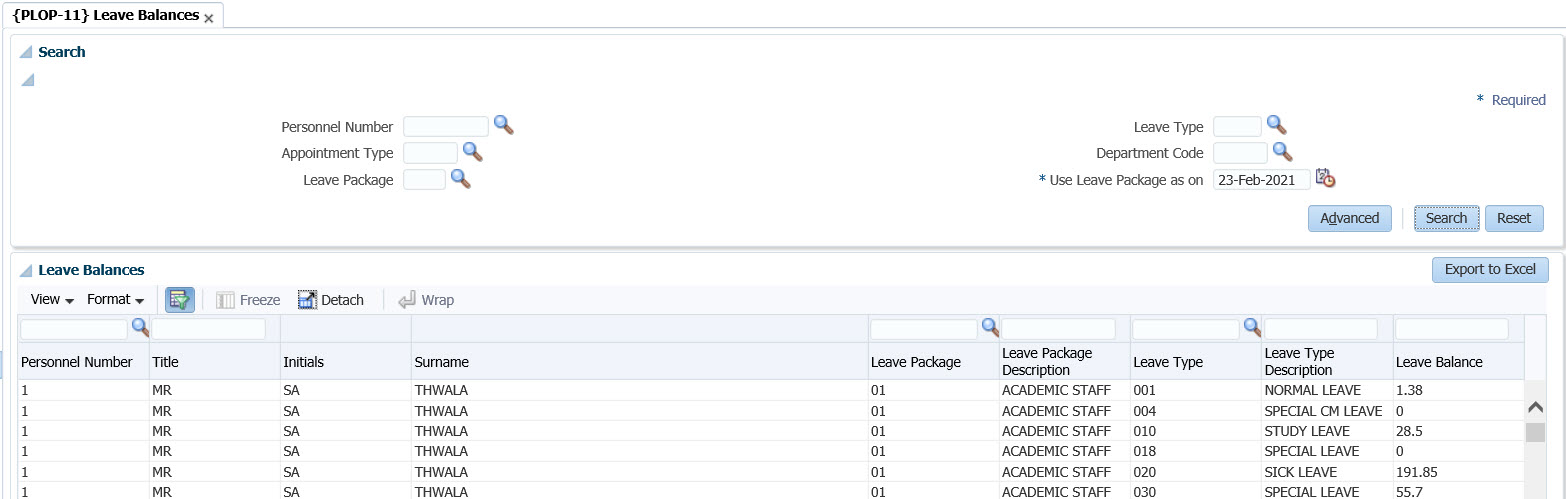Open the Leave Type search lookup
The width and height of the screenshot is (1566, 499).
coord(1276,125)
